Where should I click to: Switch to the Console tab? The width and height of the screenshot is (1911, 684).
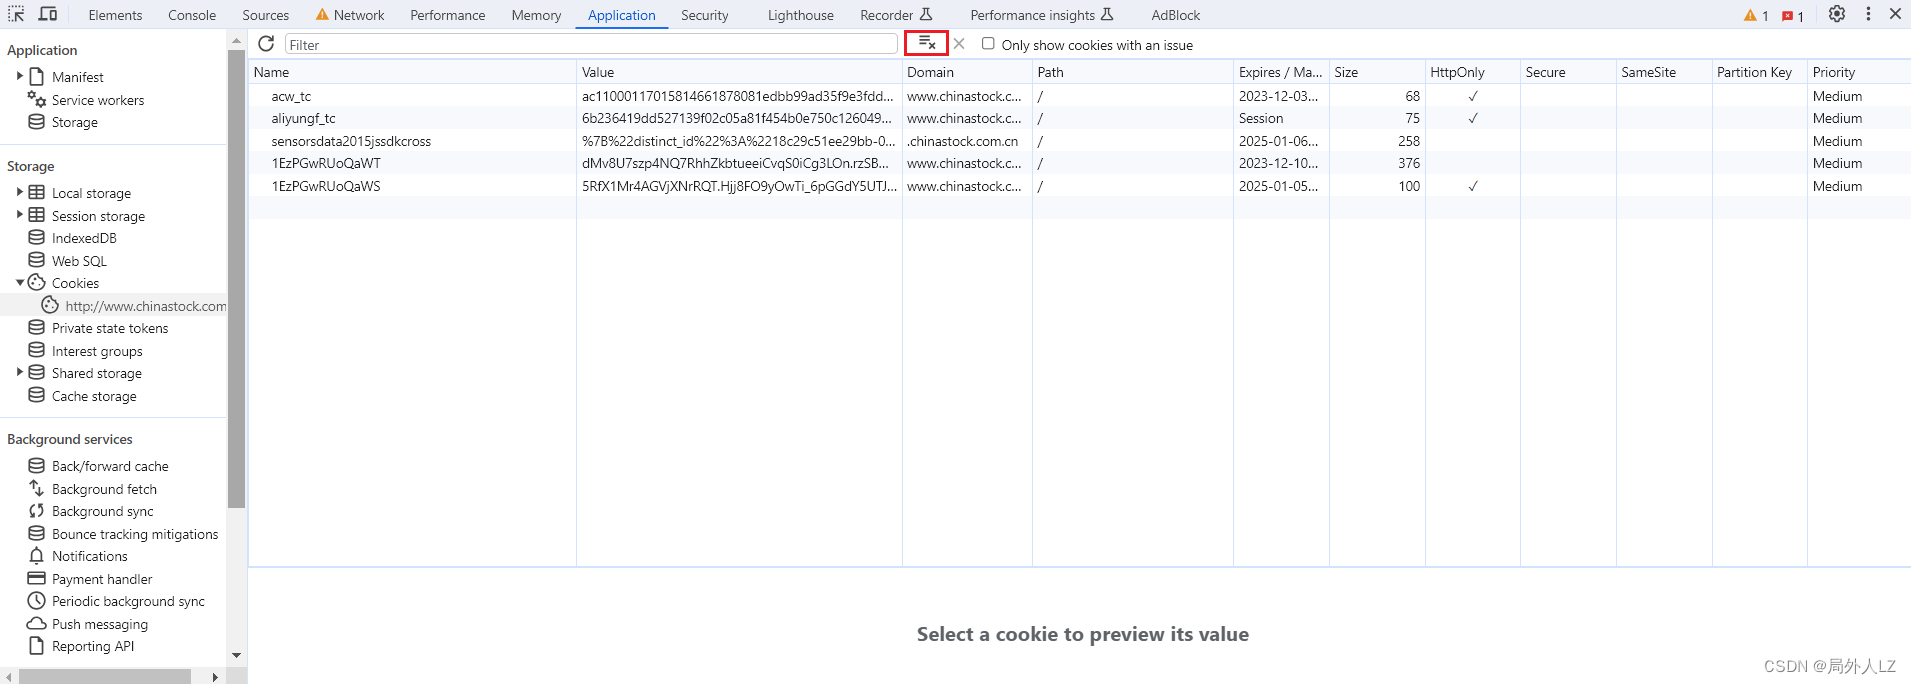192,15
